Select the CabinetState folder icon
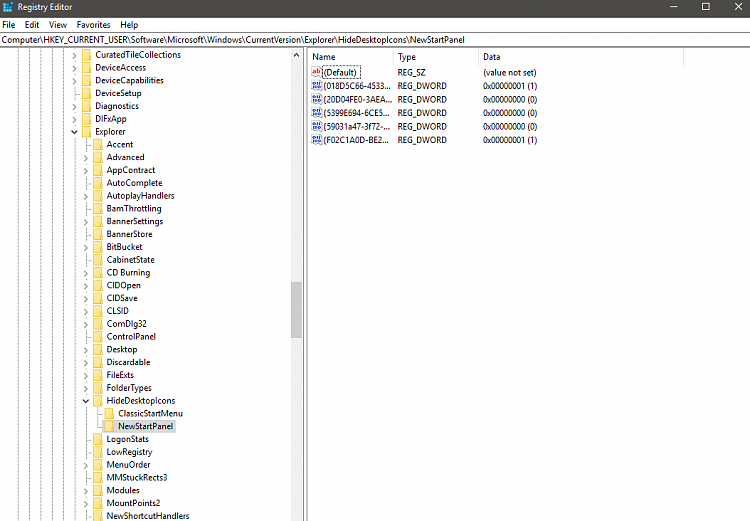 point(98,260)
